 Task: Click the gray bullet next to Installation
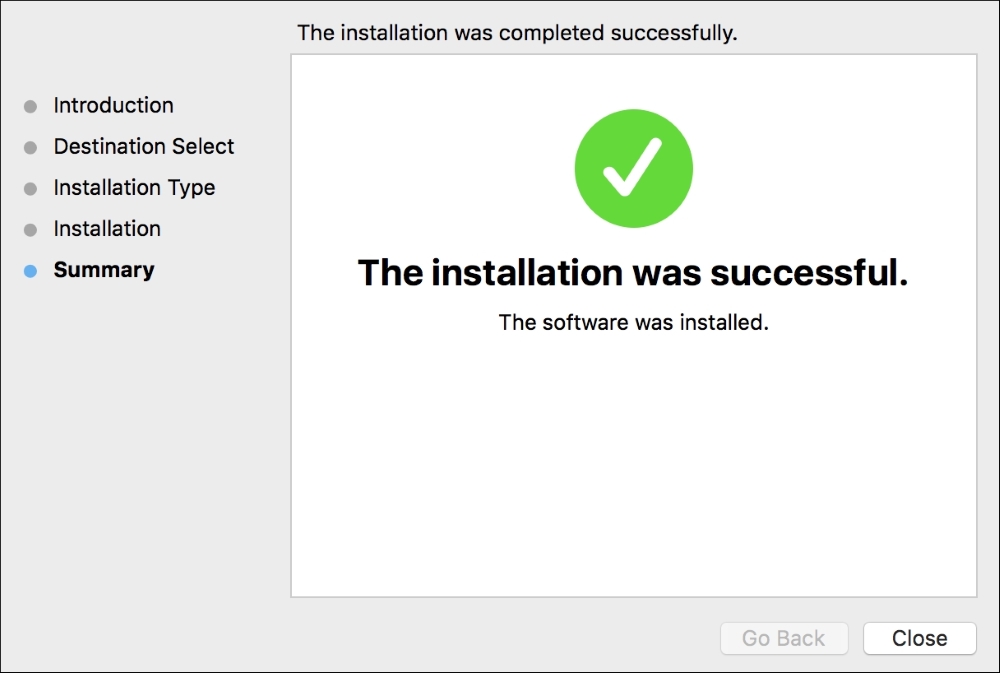[30, 230]
